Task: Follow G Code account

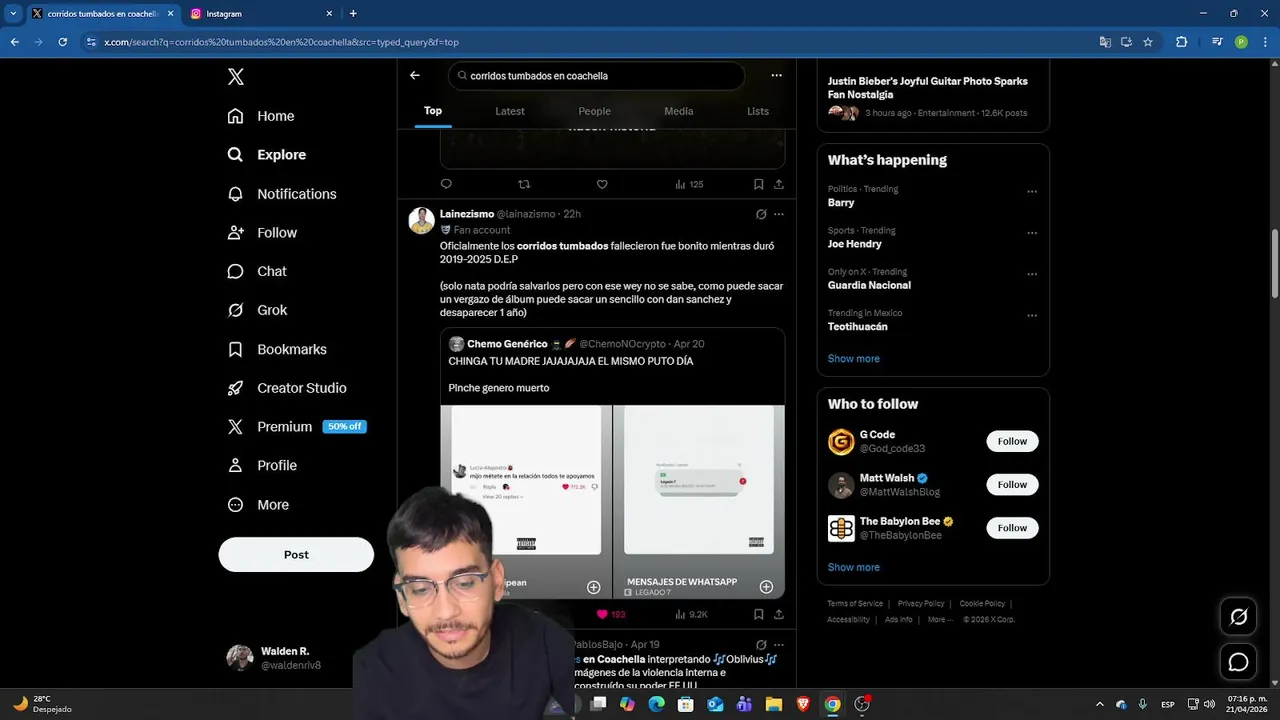Action: pyautogui.click(x=1012, y=441)
